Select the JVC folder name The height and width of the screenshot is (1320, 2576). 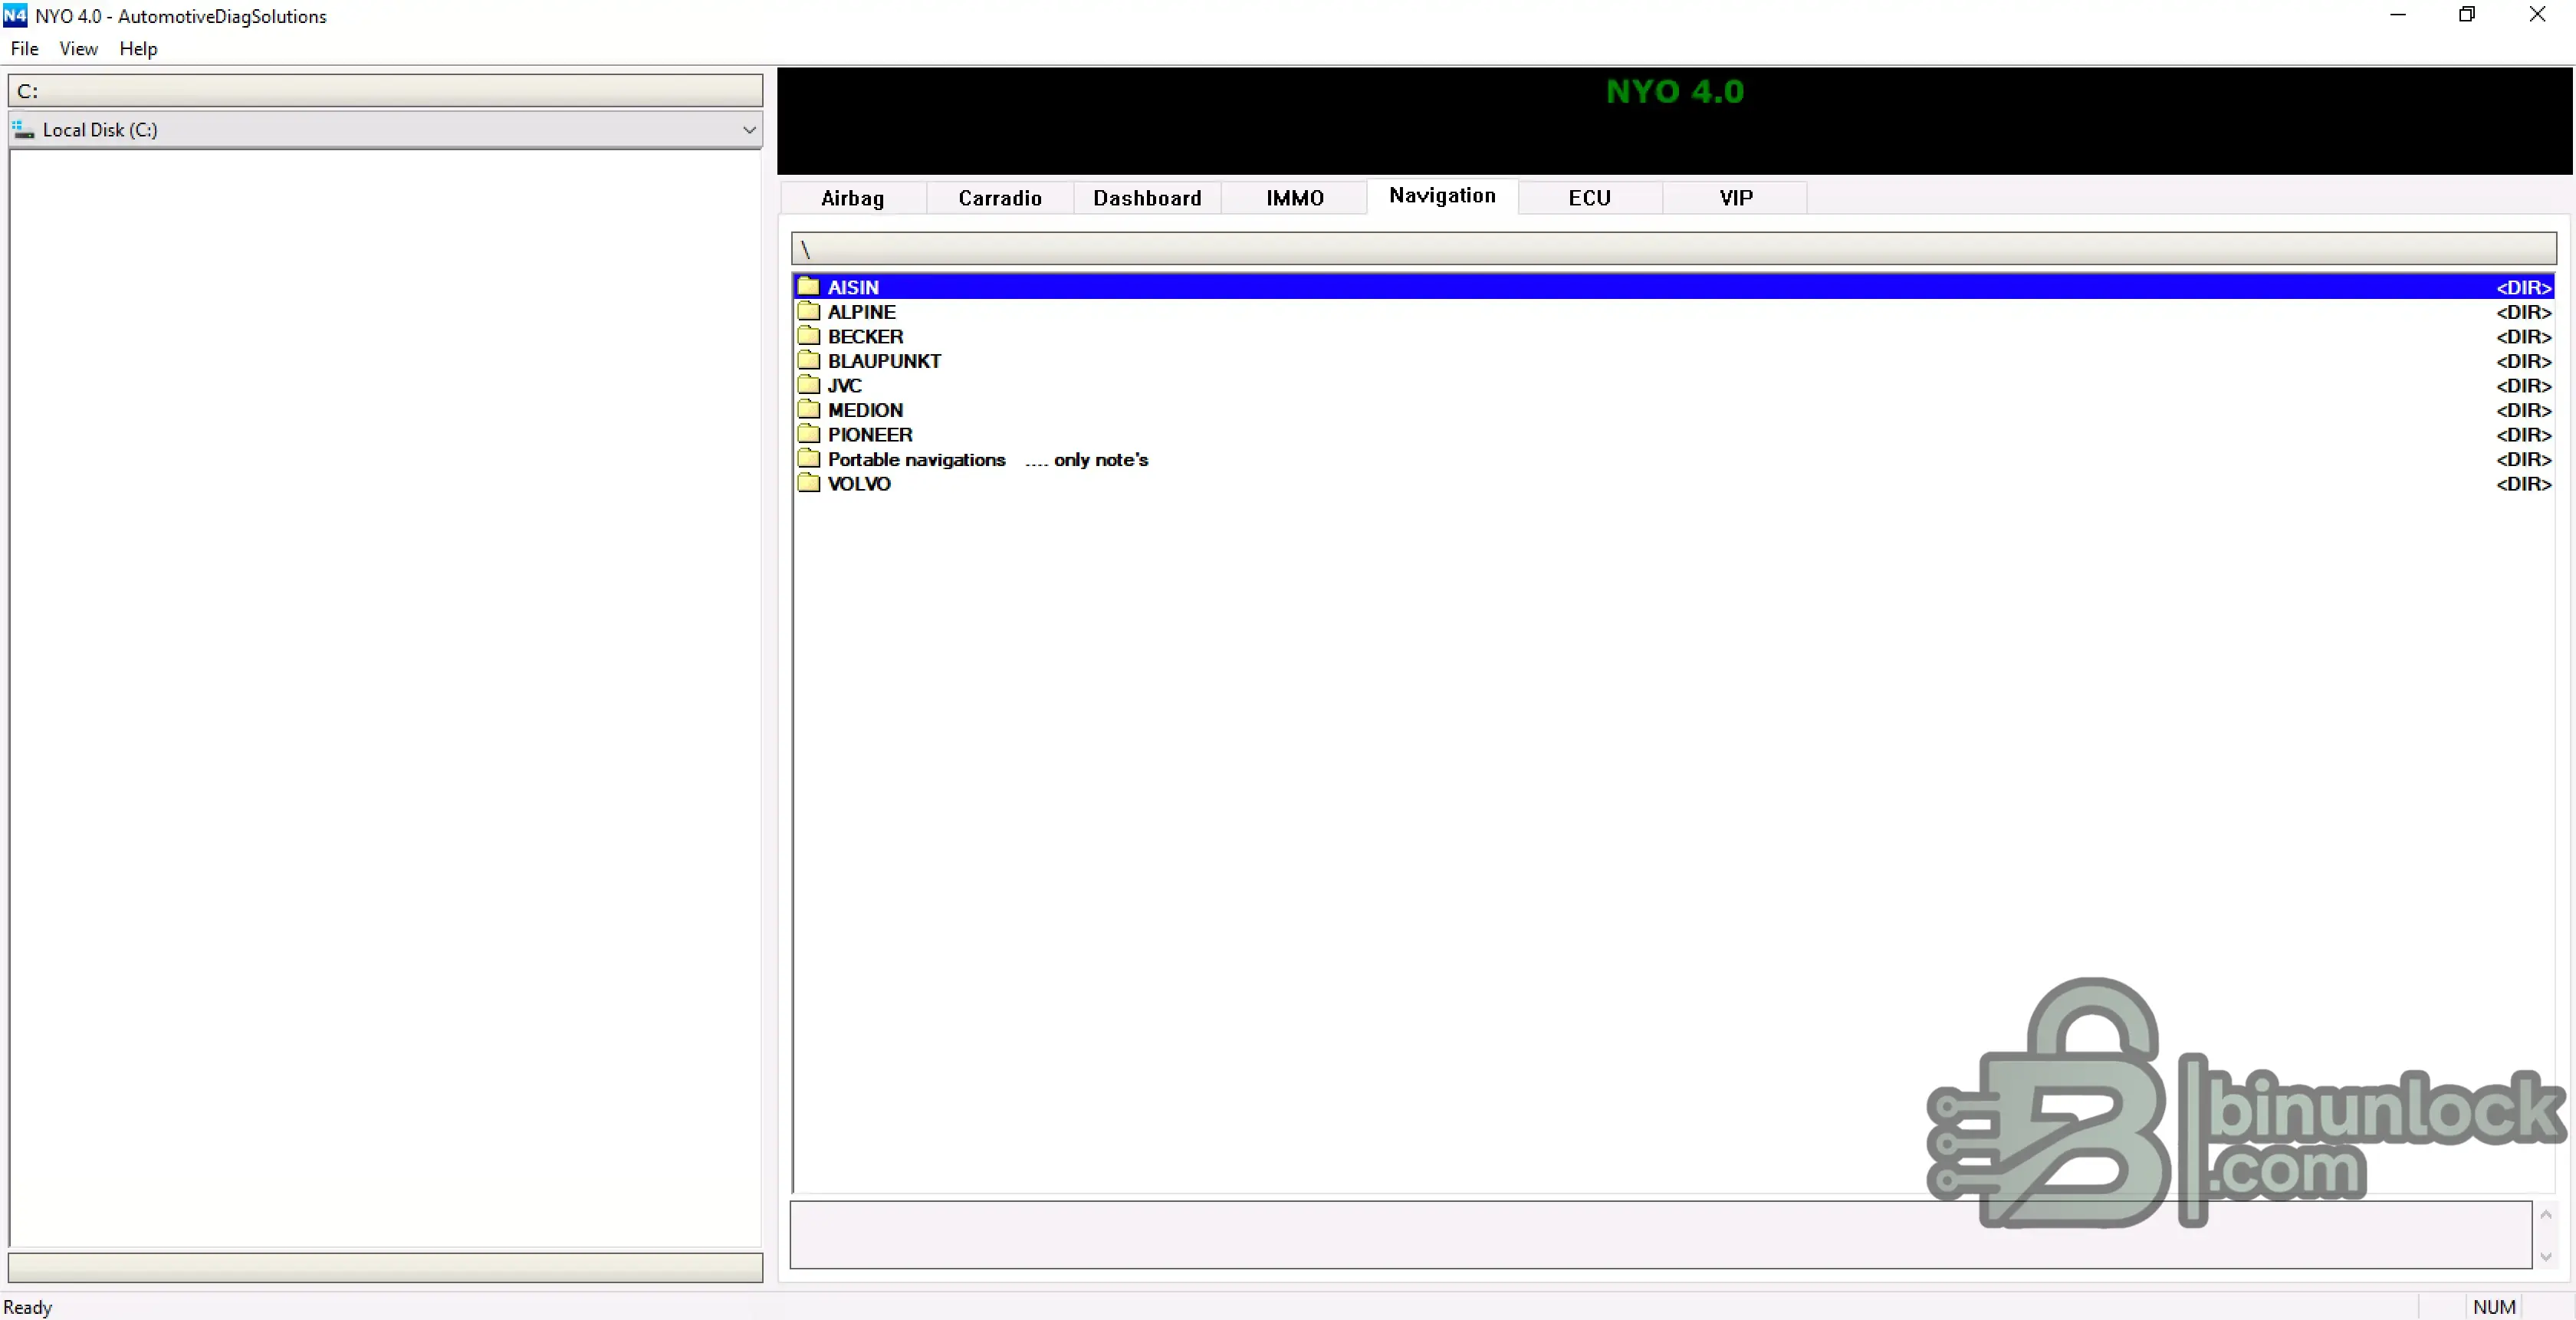point(844,386)
